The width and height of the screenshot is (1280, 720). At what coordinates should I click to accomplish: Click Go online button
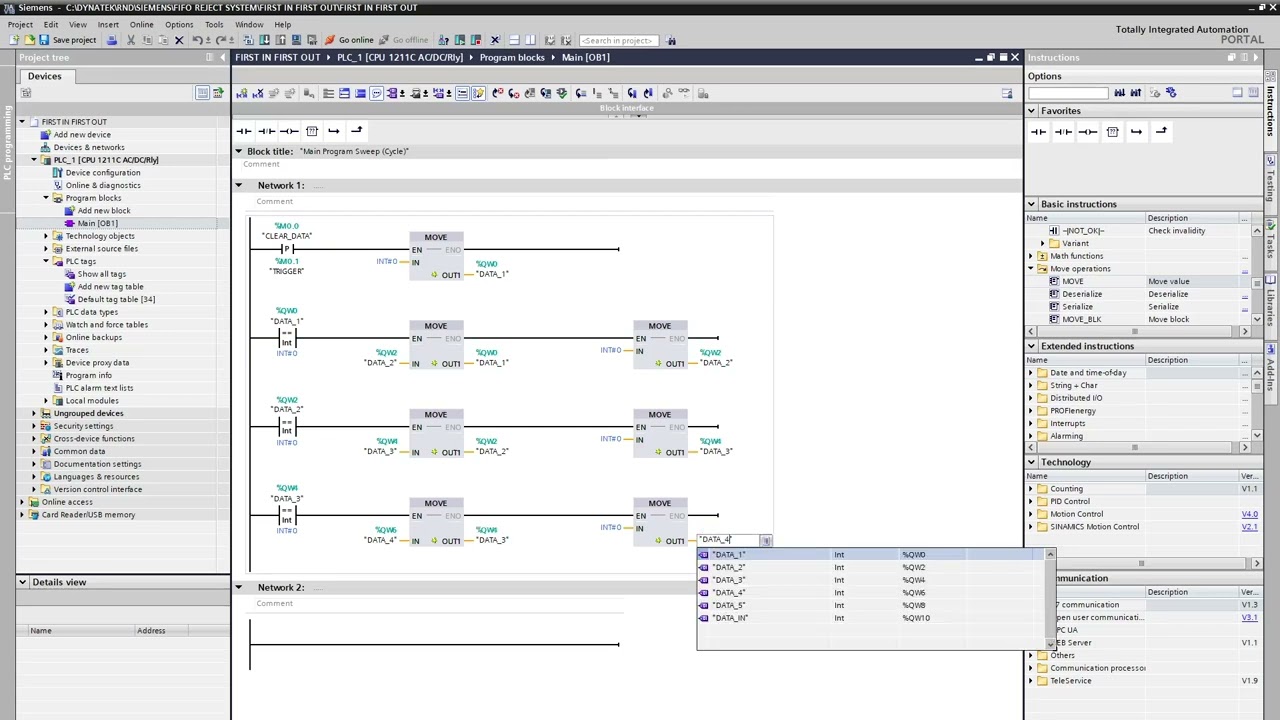[349, 40]
